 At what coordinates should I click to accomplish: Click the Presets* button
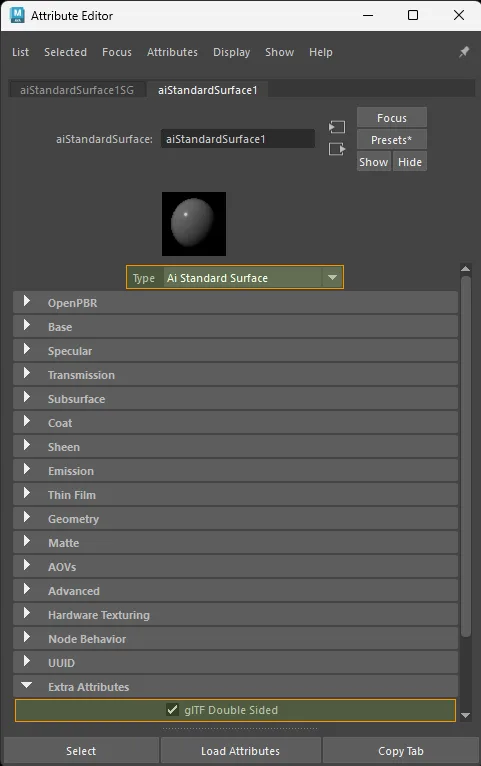click(392, 140)
